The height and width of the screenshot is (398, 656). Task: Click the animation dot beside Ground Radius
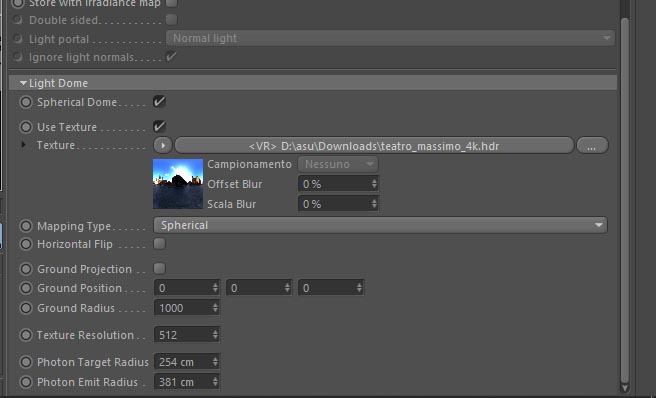tap(26, 308)
